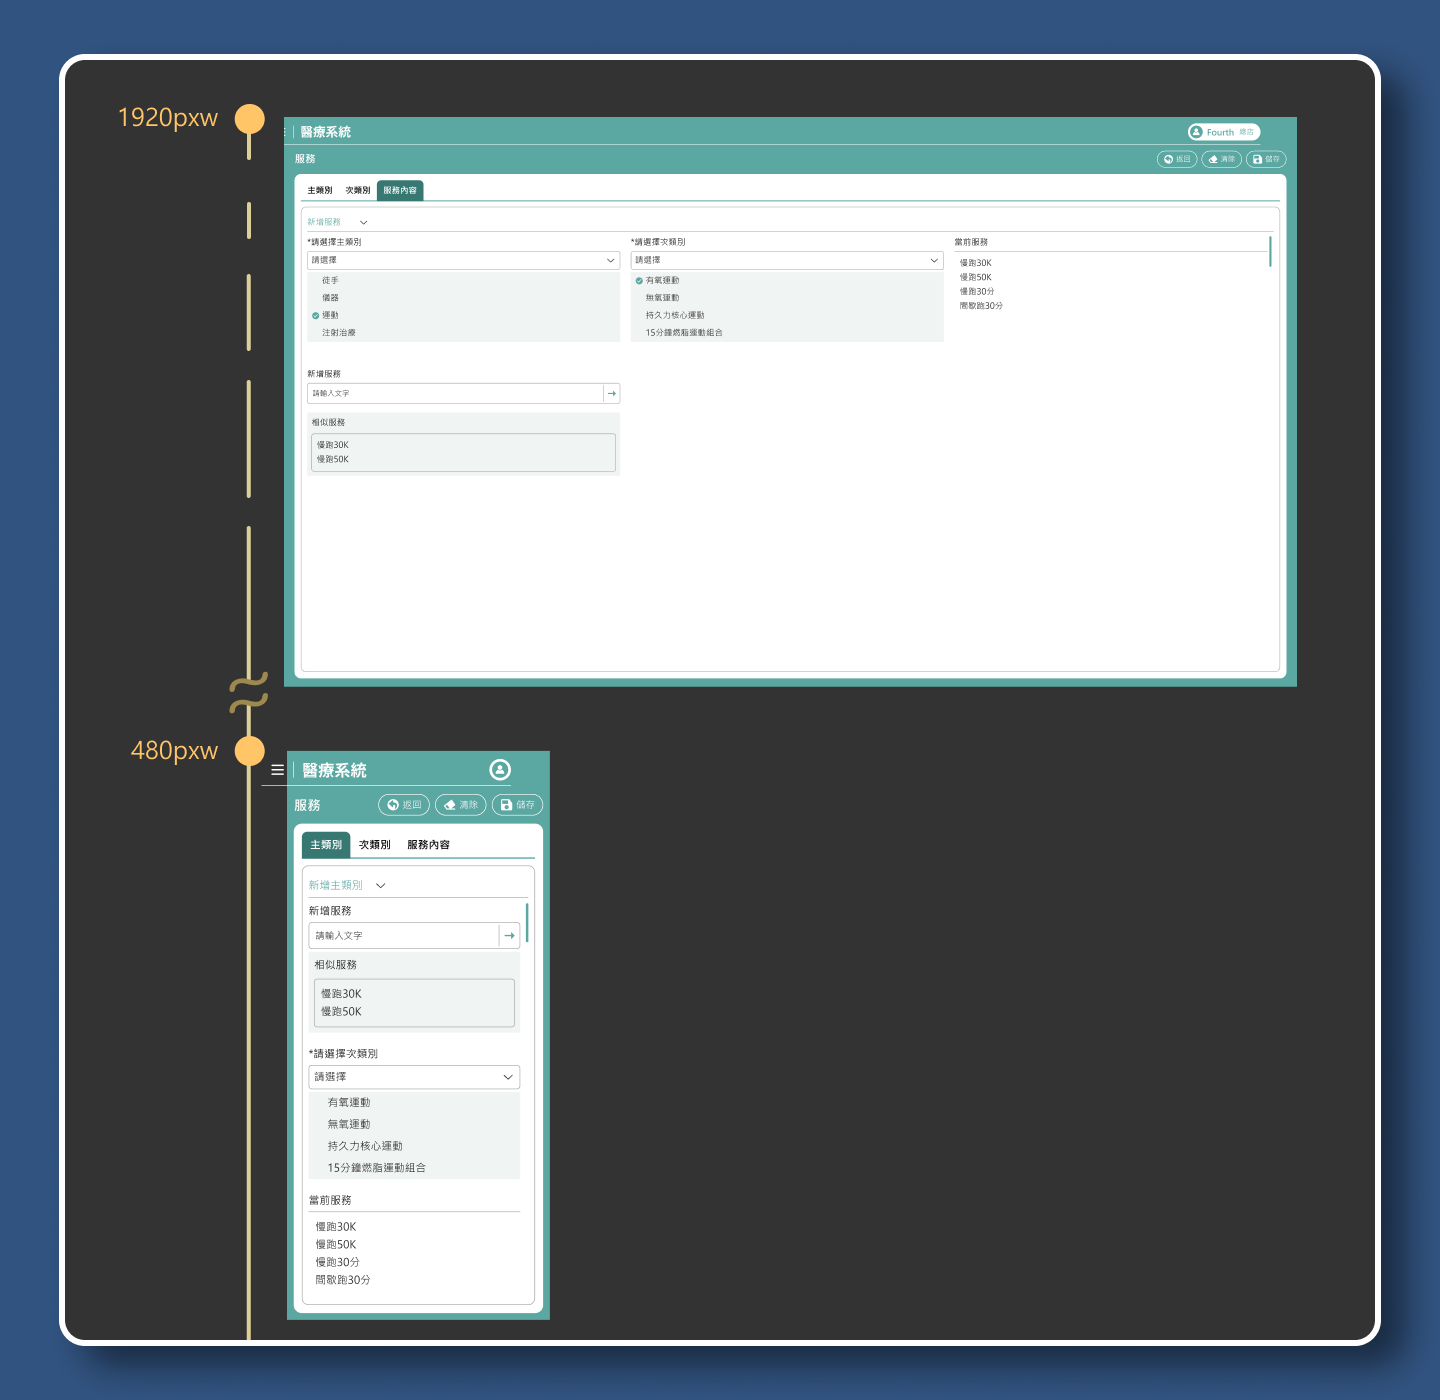Click the 返回 back button in the desktop view
The image size is (1440, 1400).
(1177, 159)
